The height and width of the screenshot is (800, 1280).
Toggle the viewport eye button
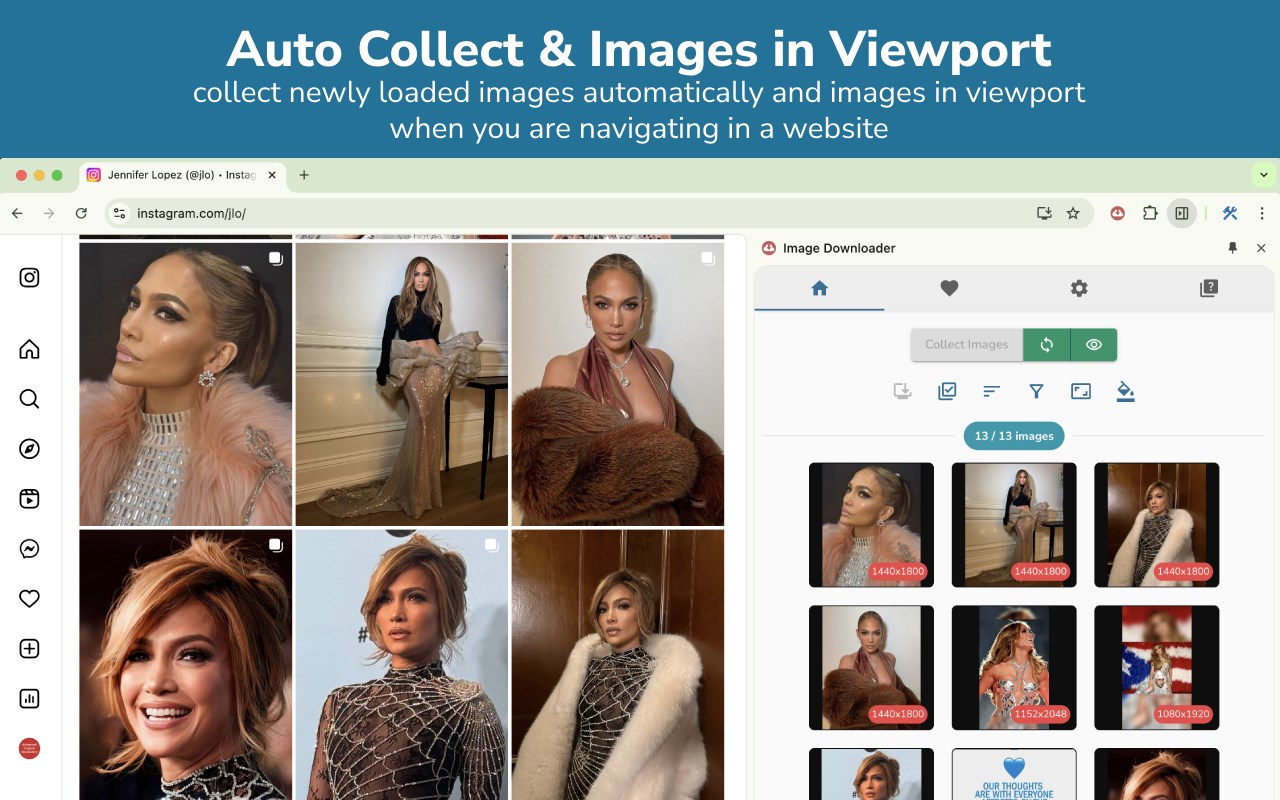(1094, 345)
